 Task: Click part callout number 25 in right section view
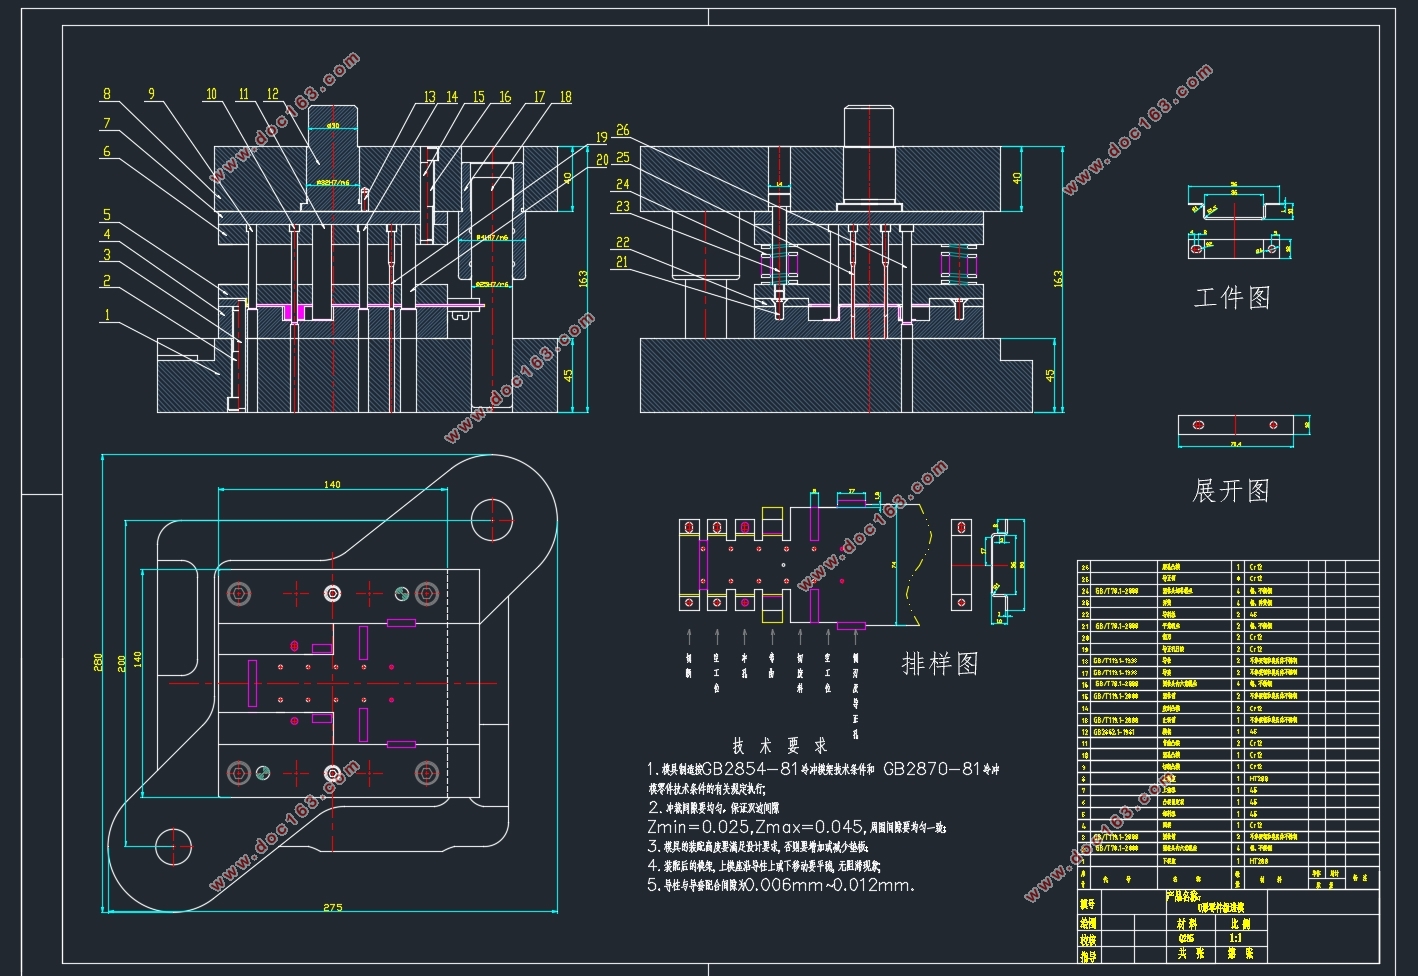click(623, 158)
